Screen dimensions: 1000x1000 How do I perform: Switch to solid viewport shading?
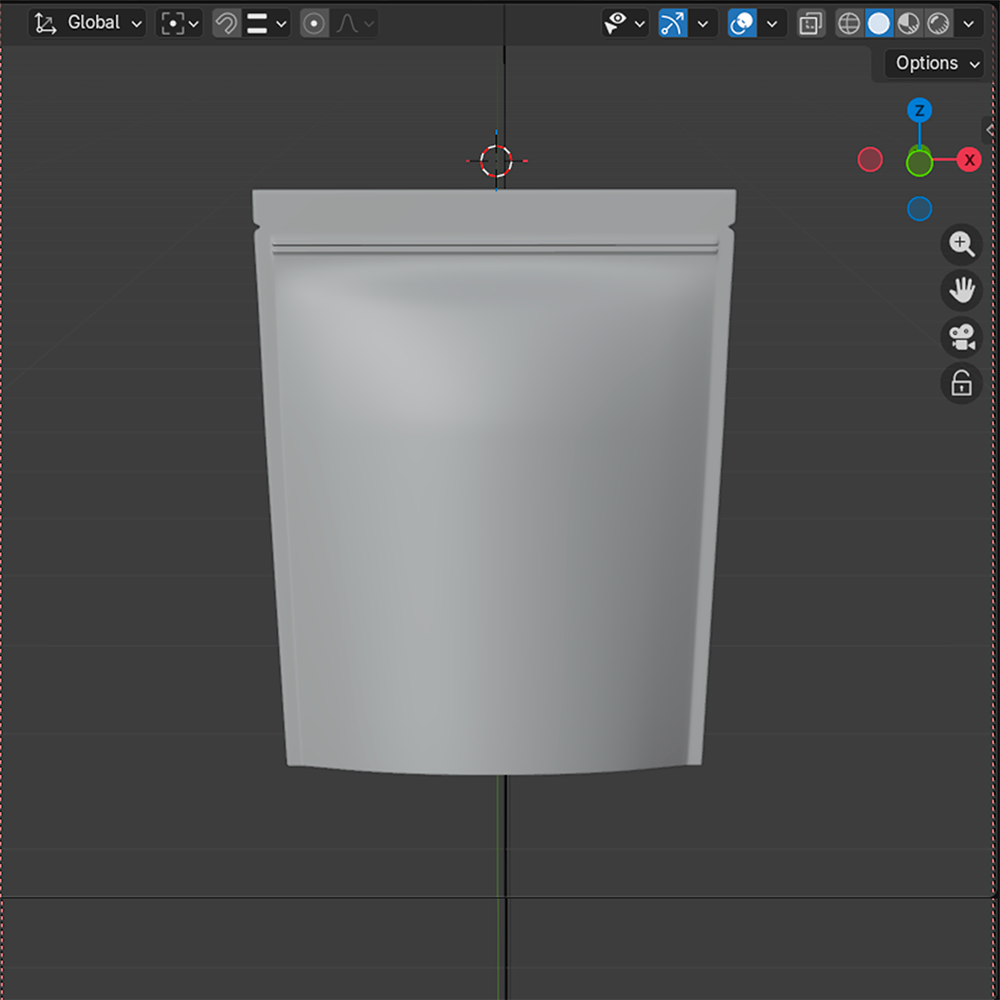click(879, 23)
